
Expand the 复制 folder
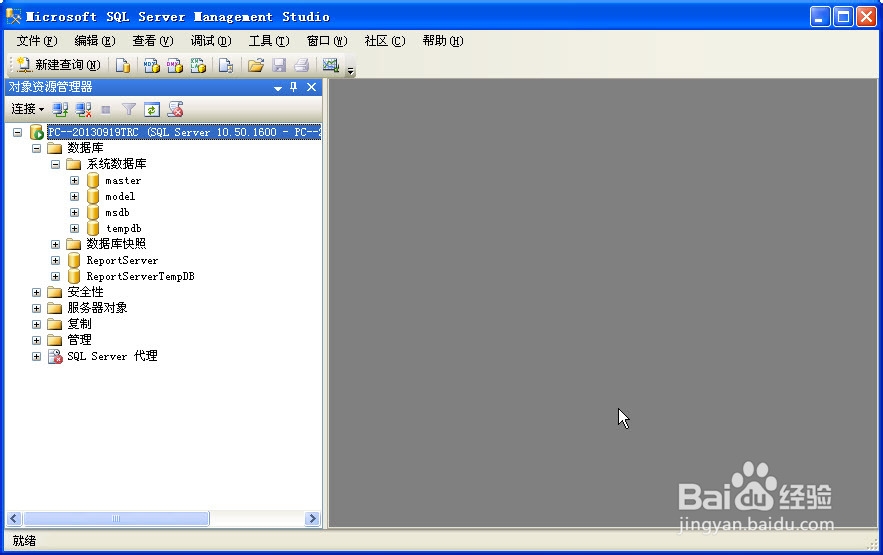pos(37,324)
